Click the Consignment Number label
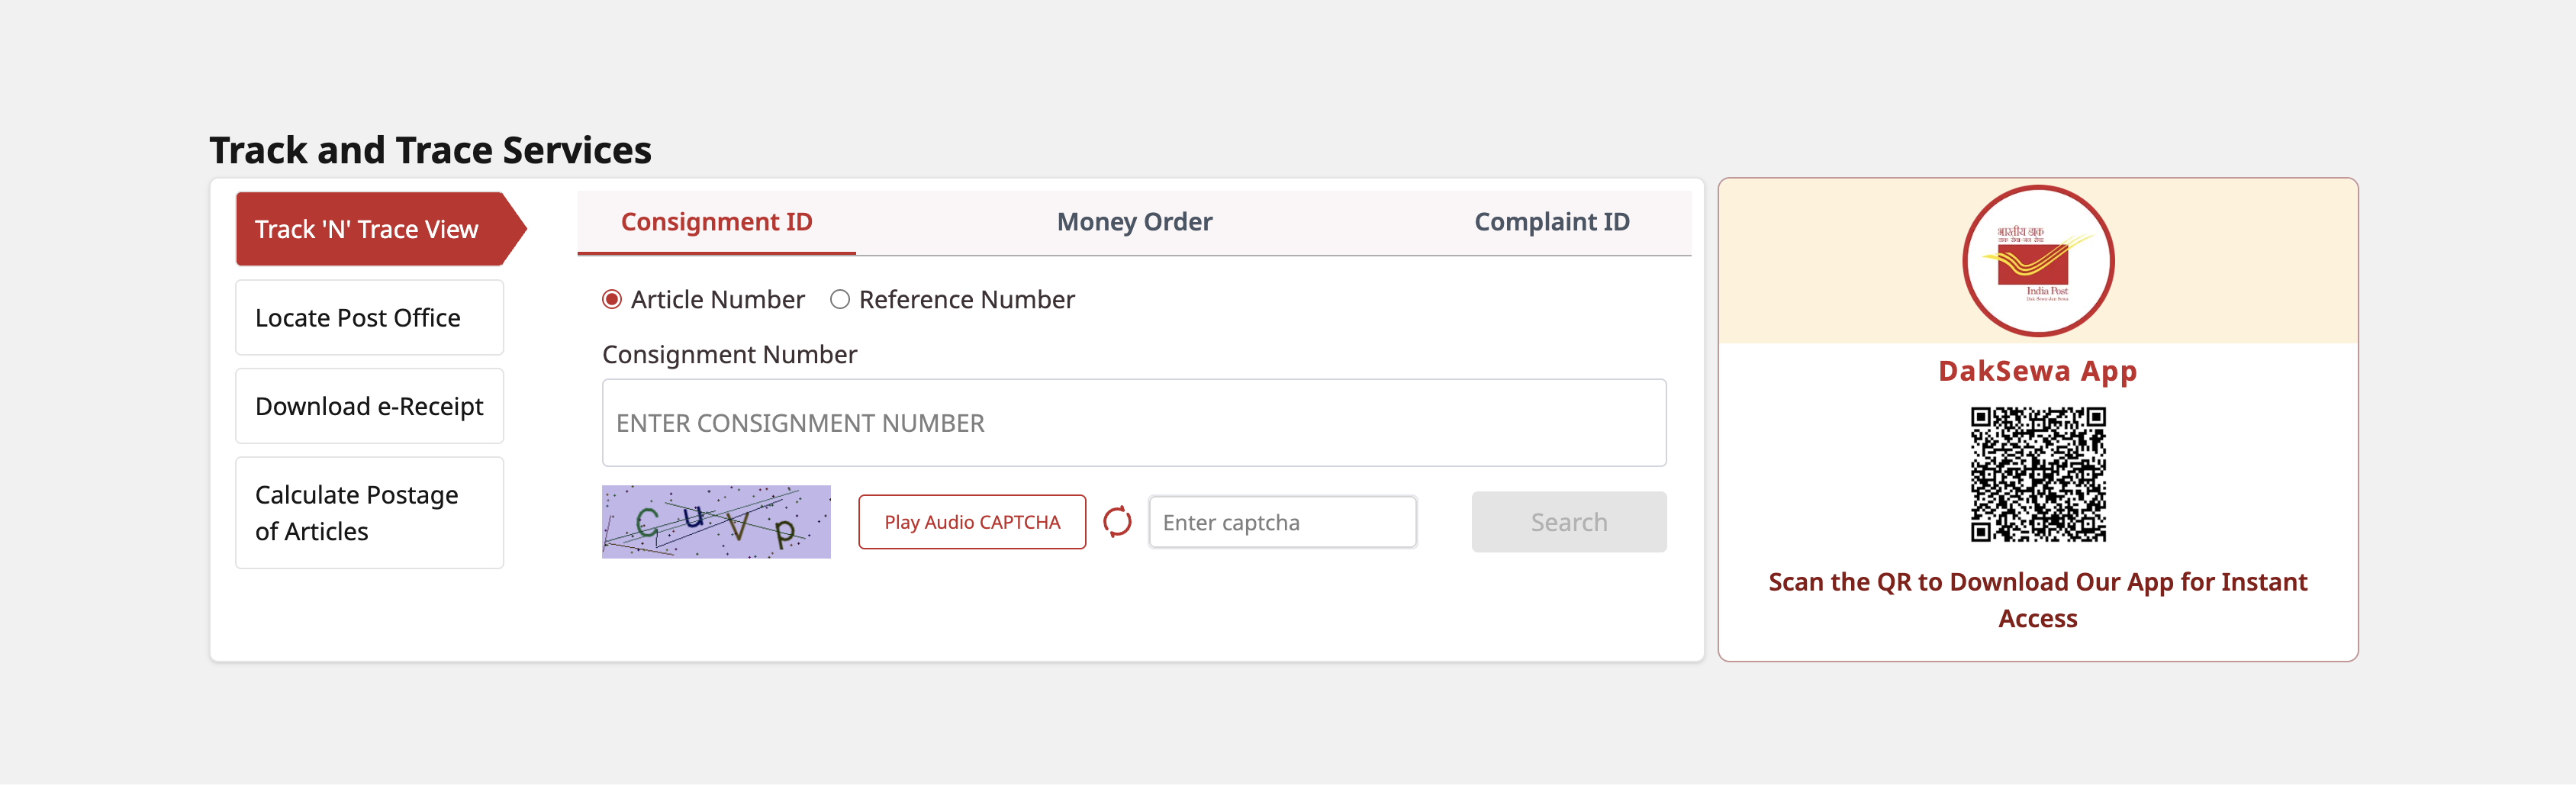This screenshot has width=2576, height=789. (x=729, y=355)
